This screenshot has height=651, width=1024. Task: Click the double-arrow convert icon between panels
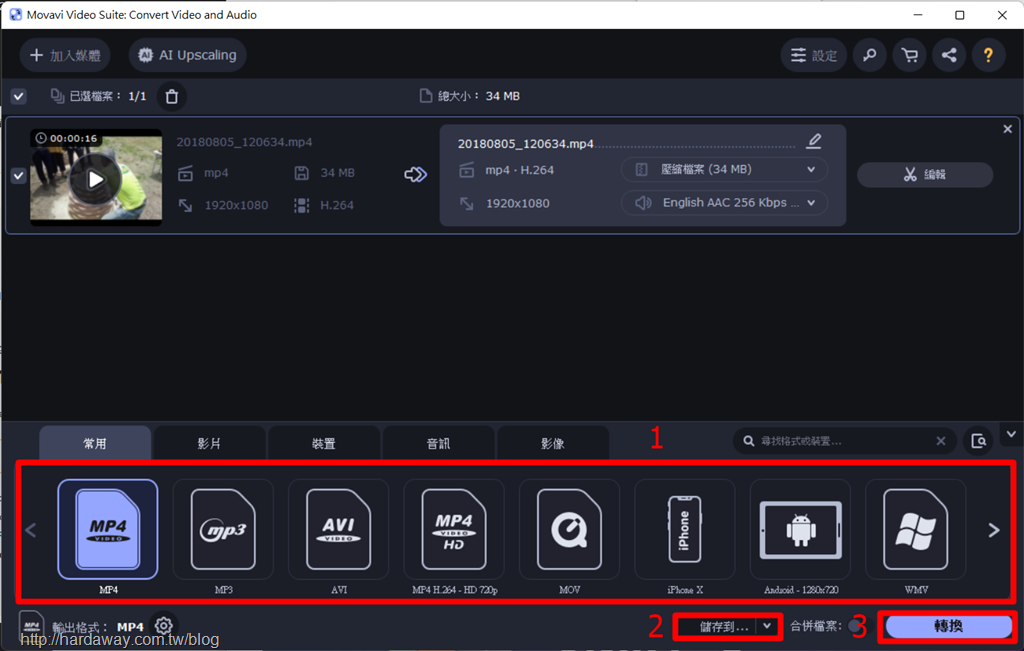415,175
